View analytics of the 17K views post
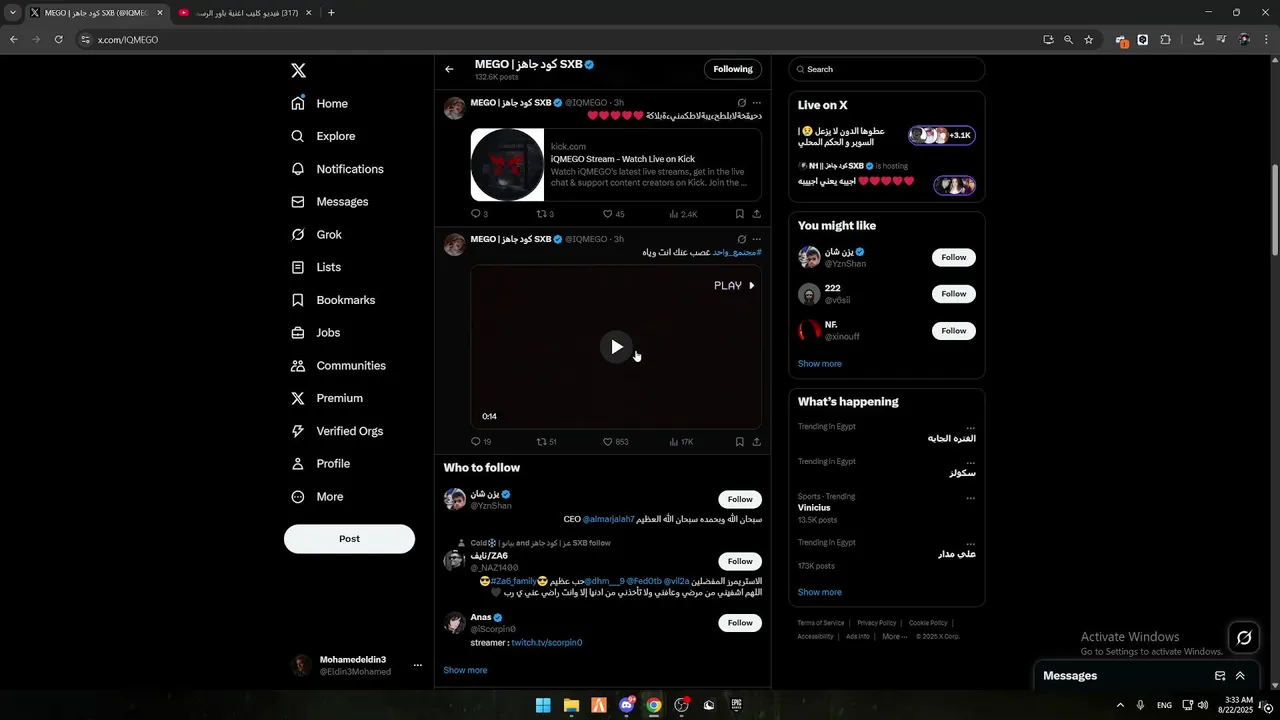The image size is (1280, 720). pos(681,442)
